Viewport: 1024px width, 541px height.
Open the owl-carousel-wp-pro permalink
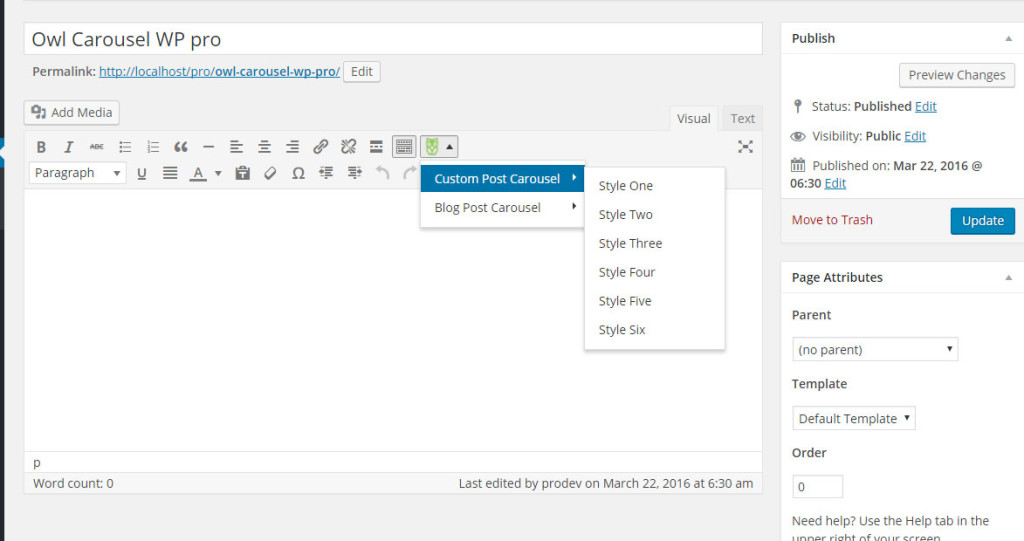pyautogui.click(x=219, y=71)
